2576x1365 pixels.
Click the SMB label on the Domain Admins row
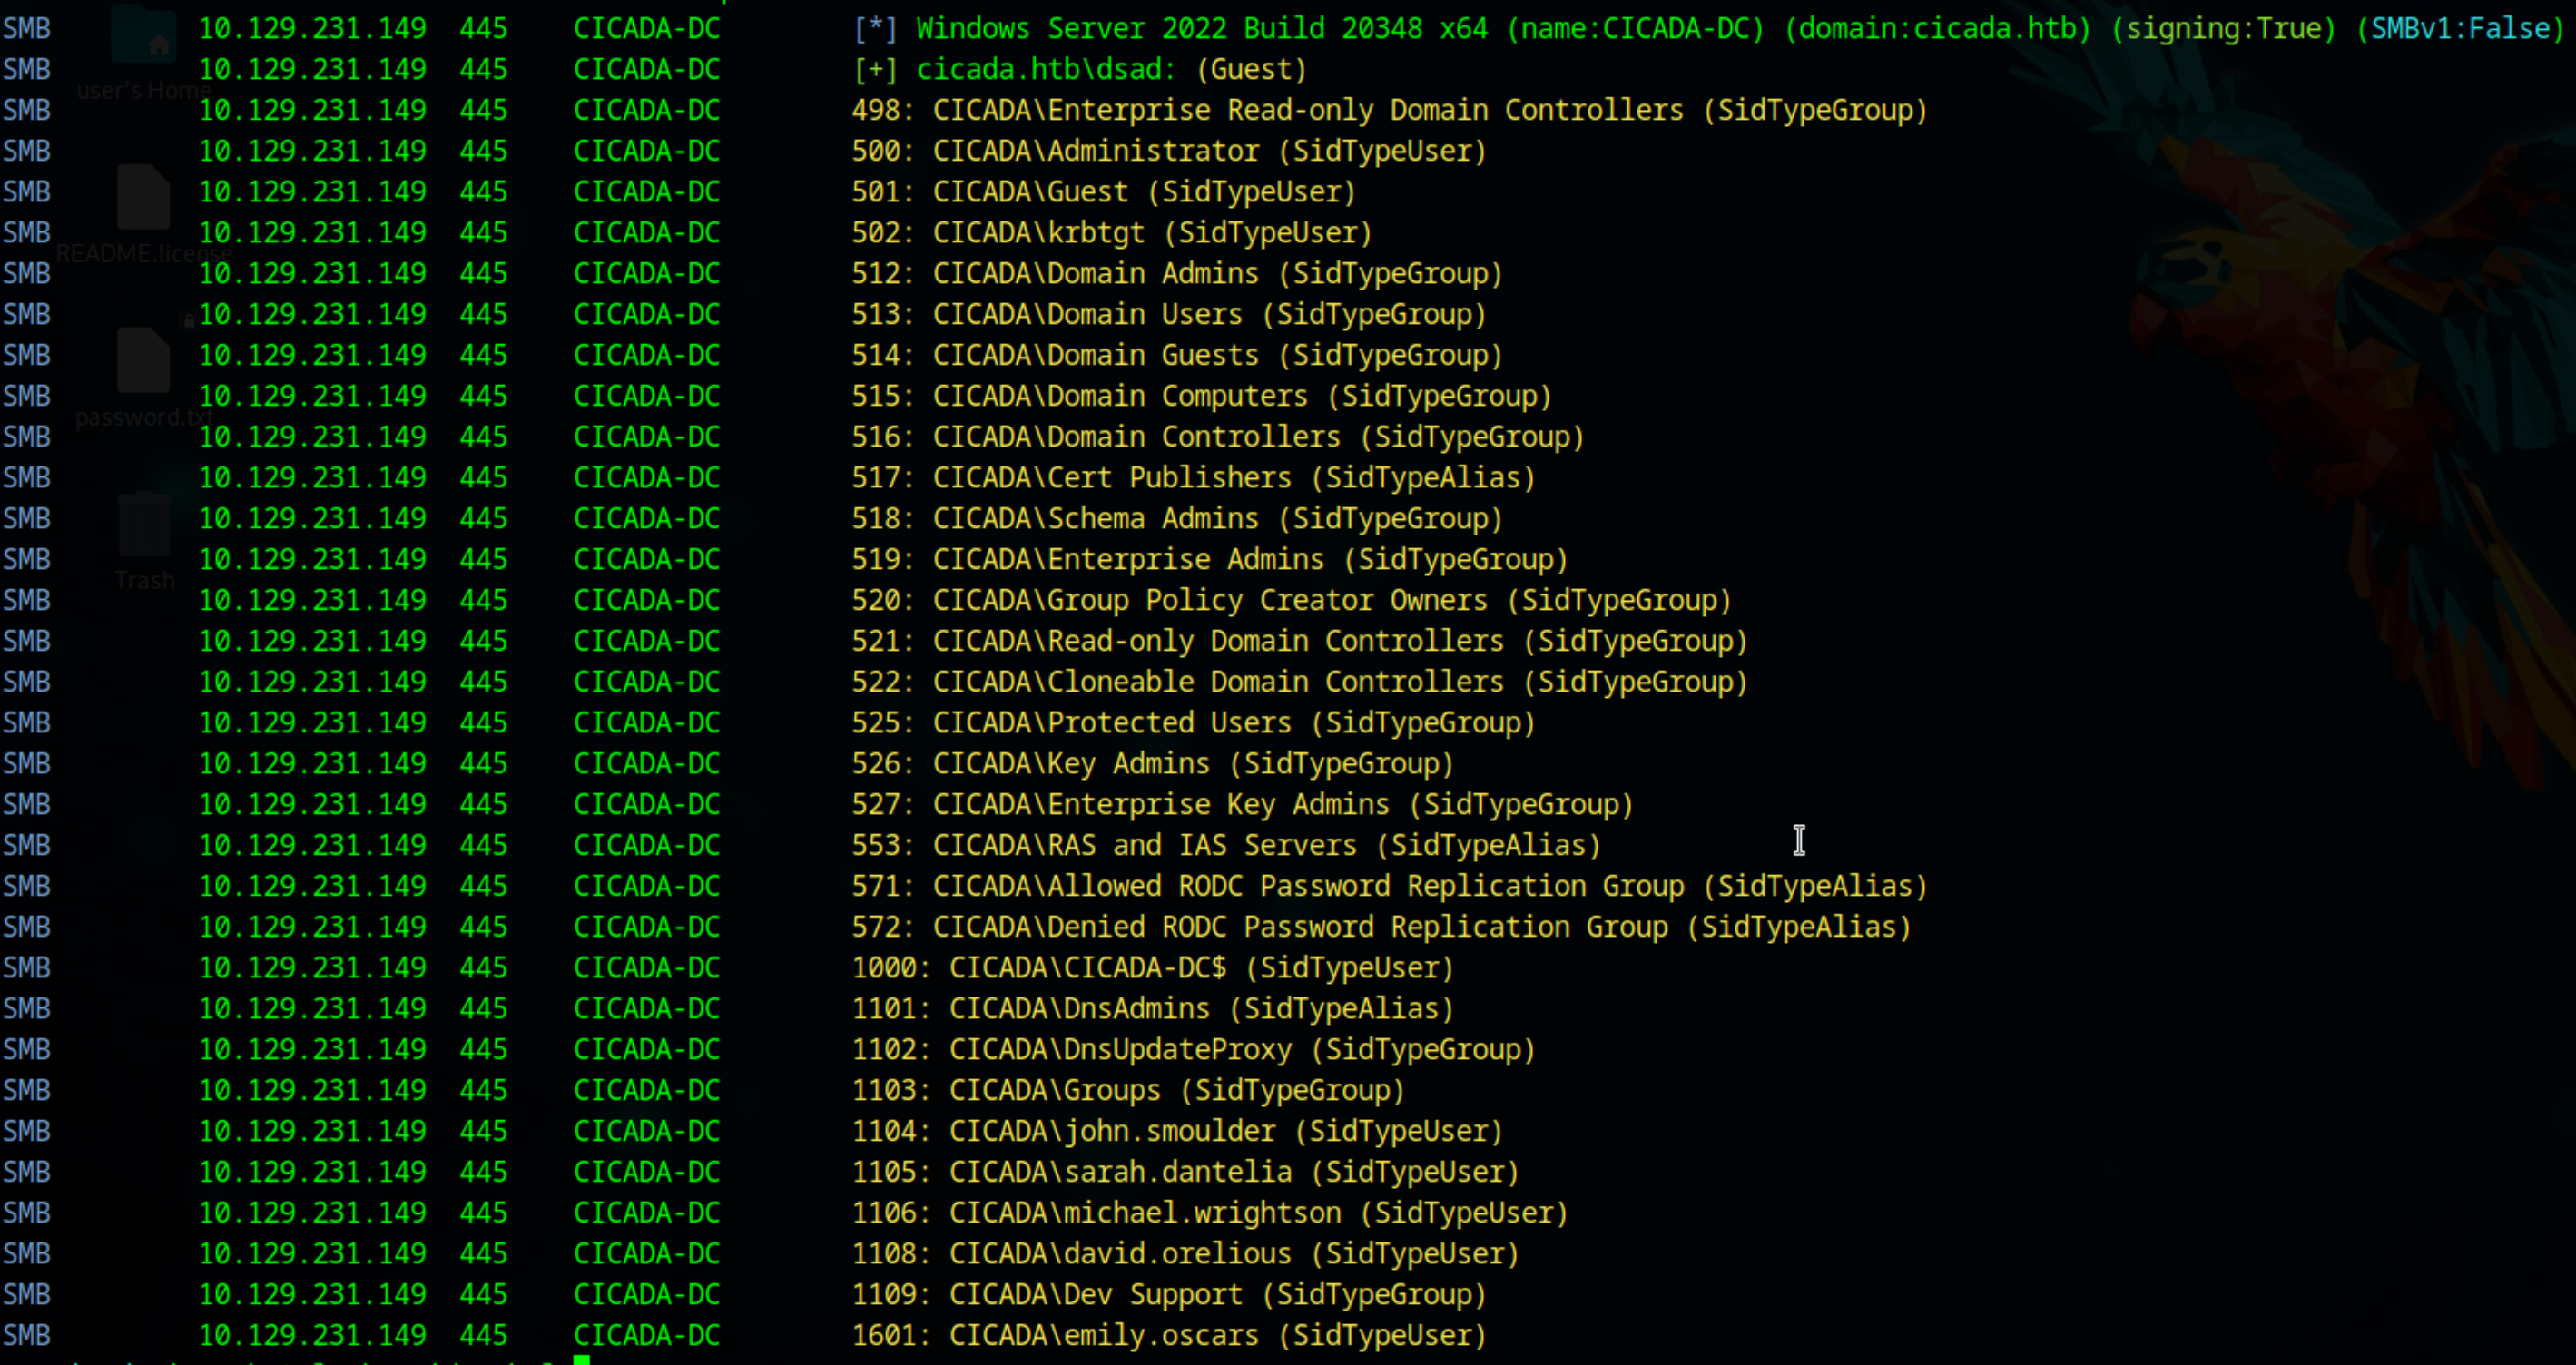tap(26, 273)
